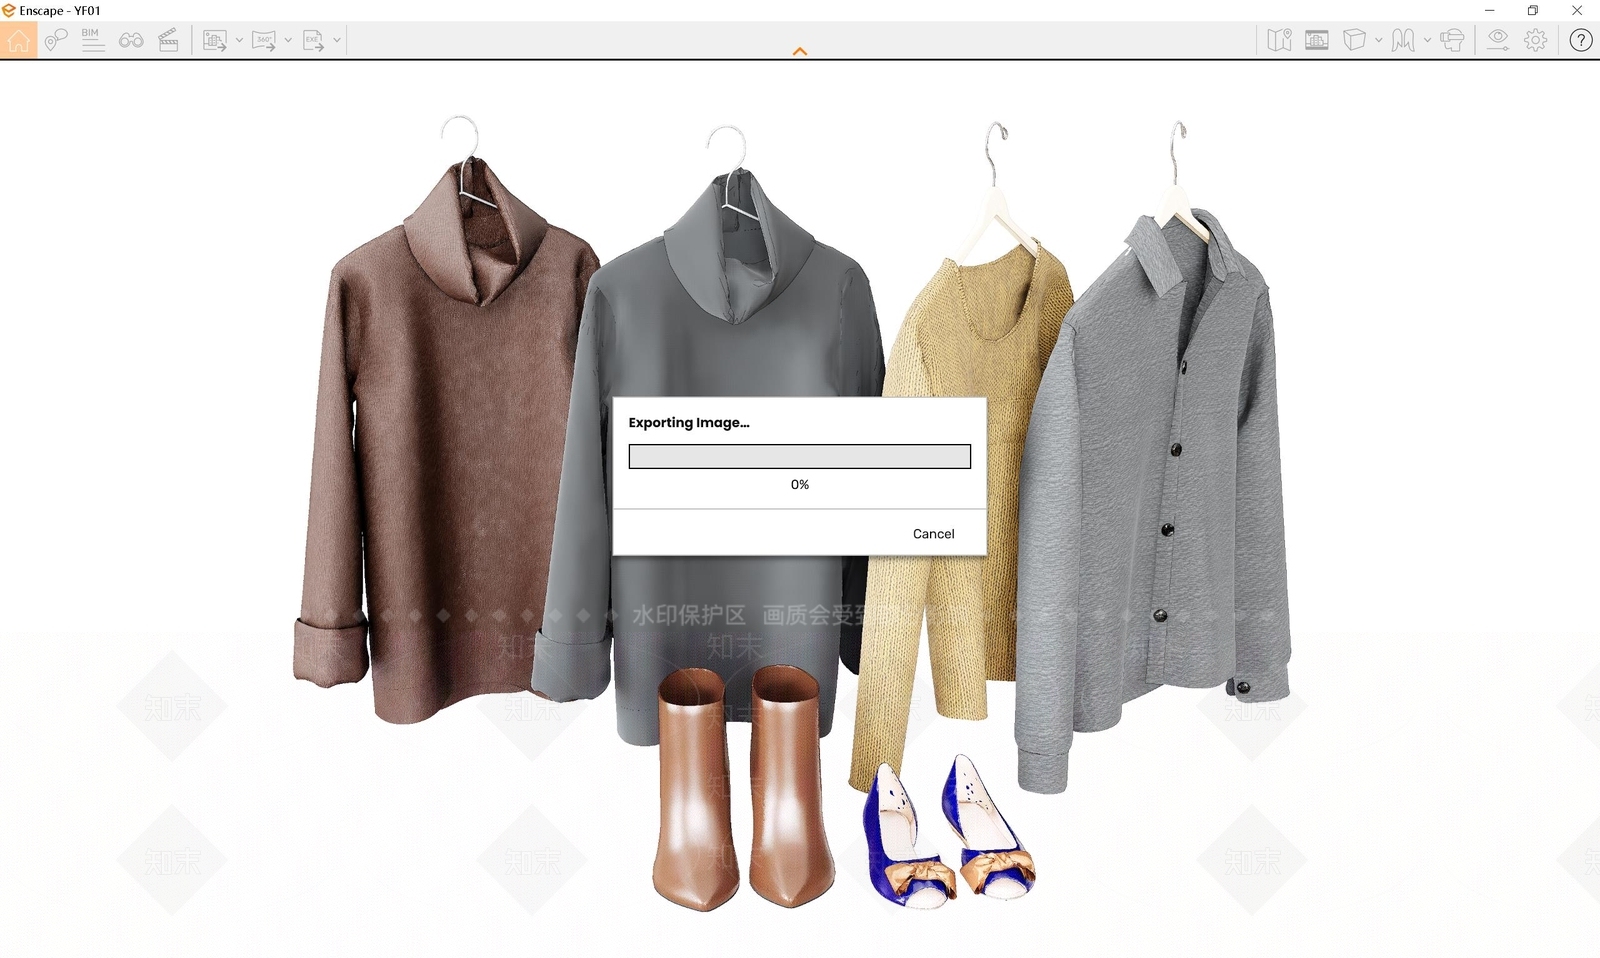1600x958 pixels.
Task: Collapse toolbar with the orange chevron
Action: pos(800,51)
